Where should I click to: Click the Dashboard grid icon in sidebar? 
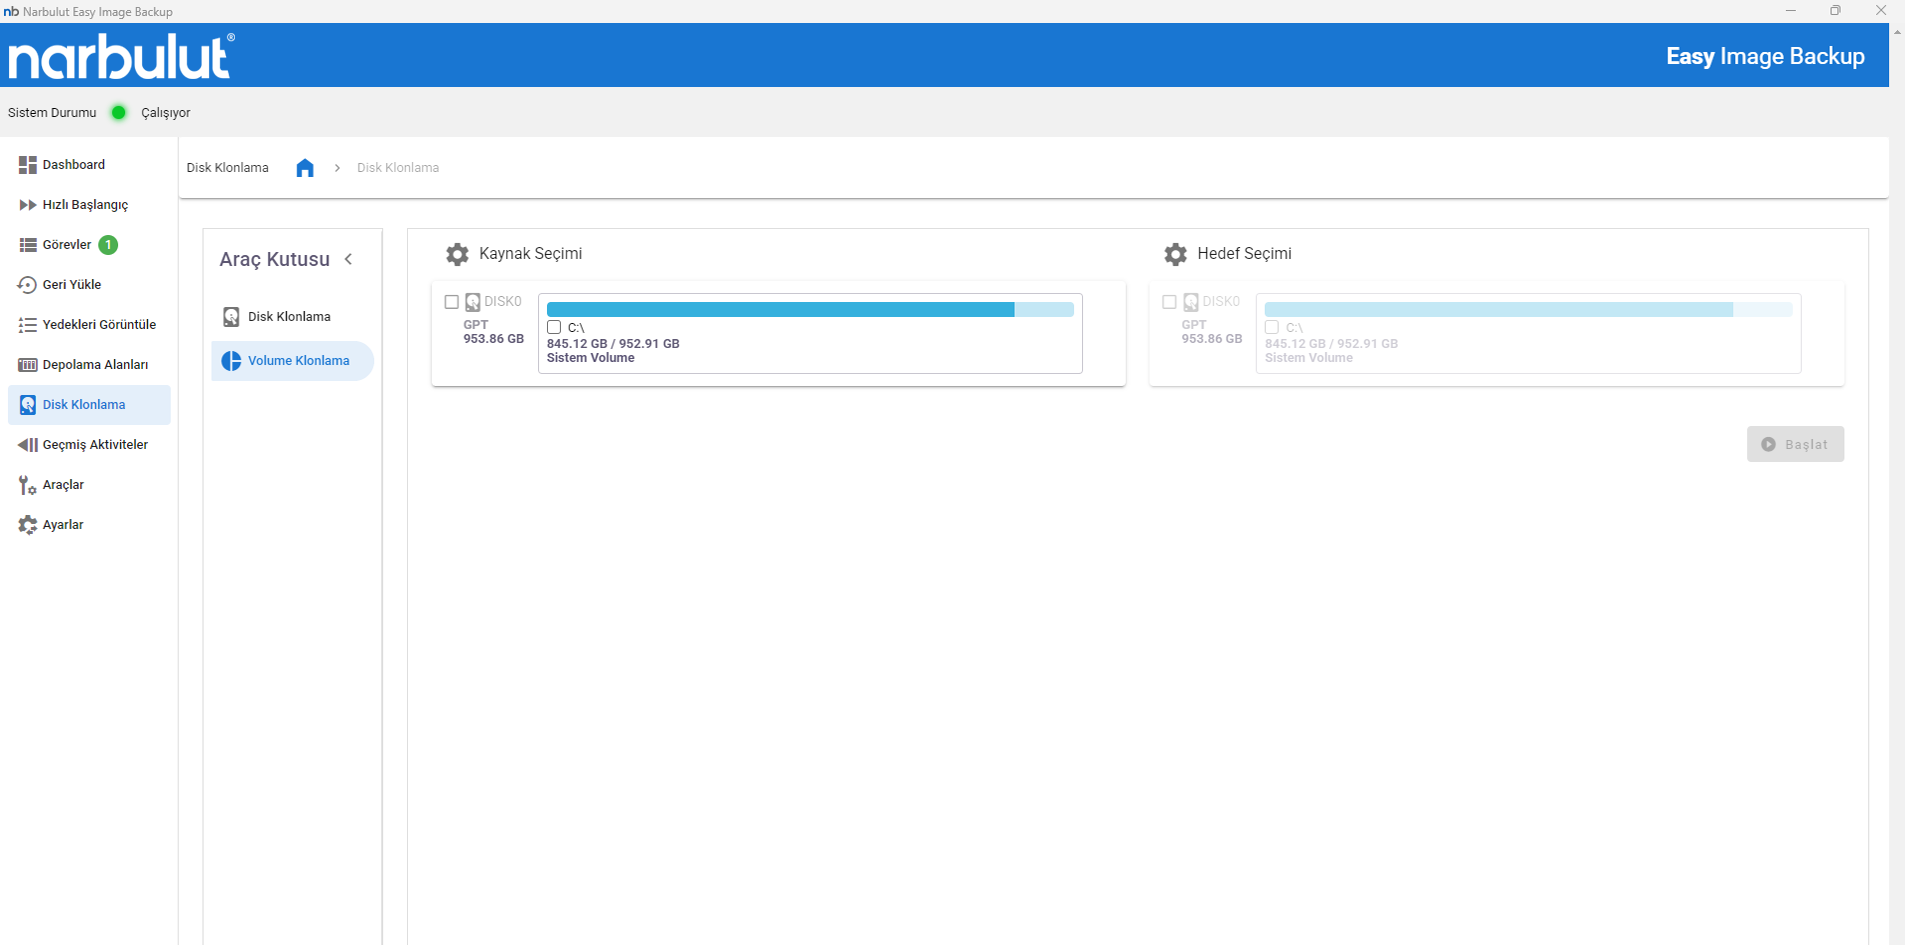[27, 165]
